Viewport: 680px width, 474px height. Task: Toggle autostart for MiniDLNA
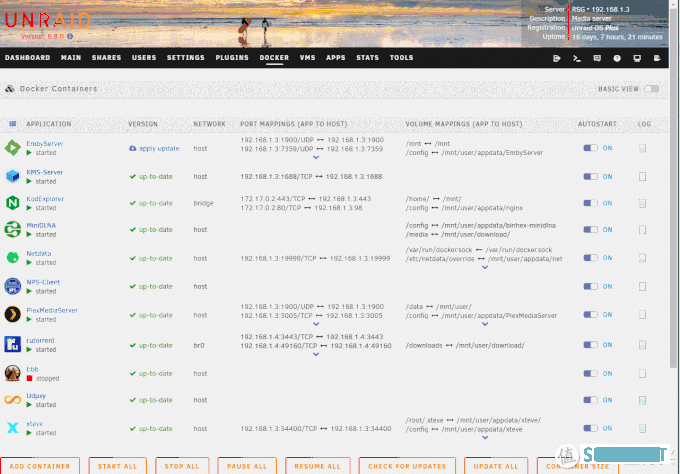click(x=590, y=229)
